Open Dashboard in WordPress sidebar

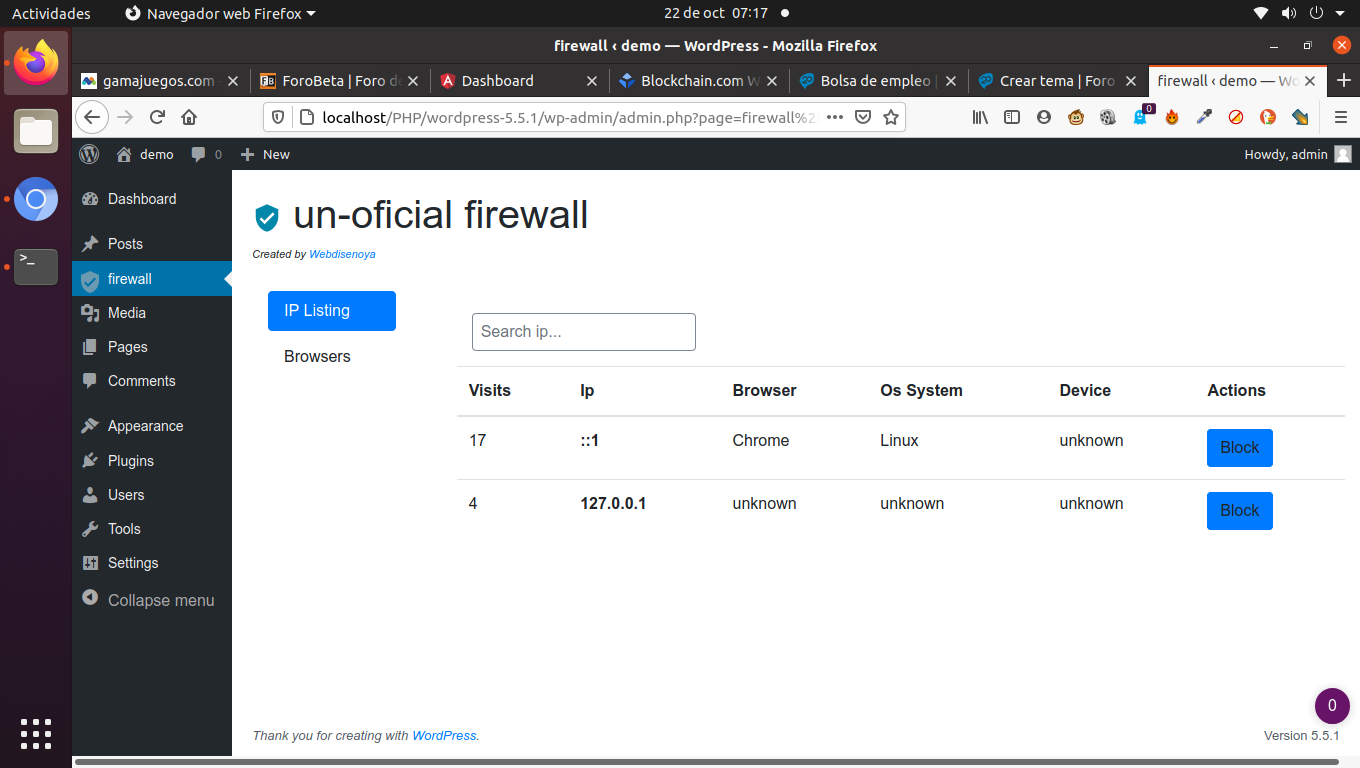[152, 199]
